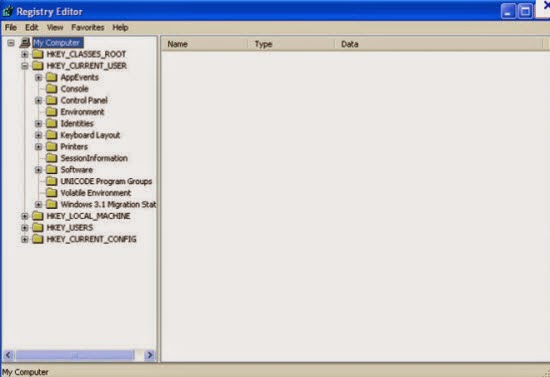Click the tree pane's right scroll arrow

[x=150, y=355]
